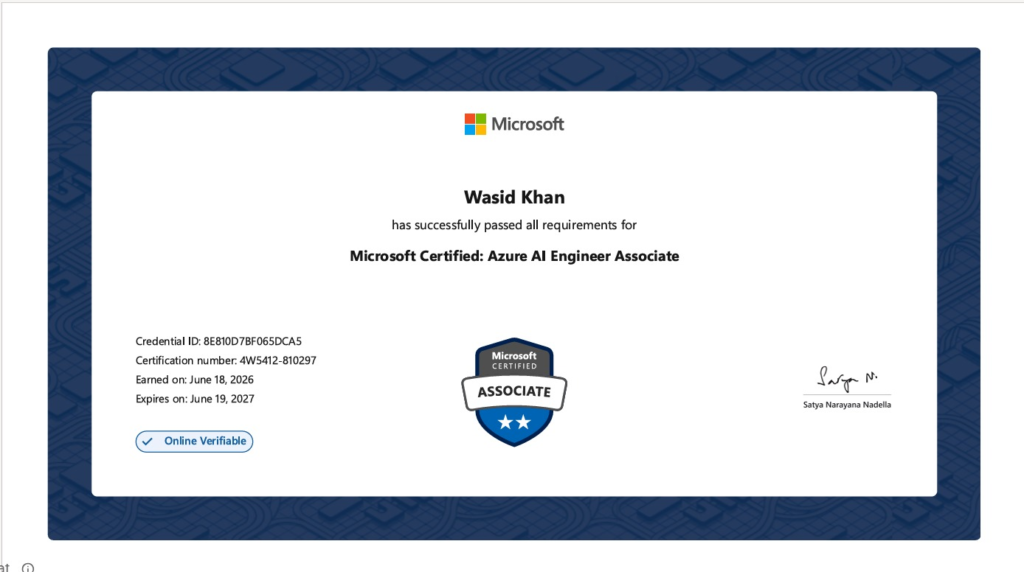Screen dimensions: 1024x572
Task: Click the Satya Narayana Nadella printed name
Action: pos(847,405)
